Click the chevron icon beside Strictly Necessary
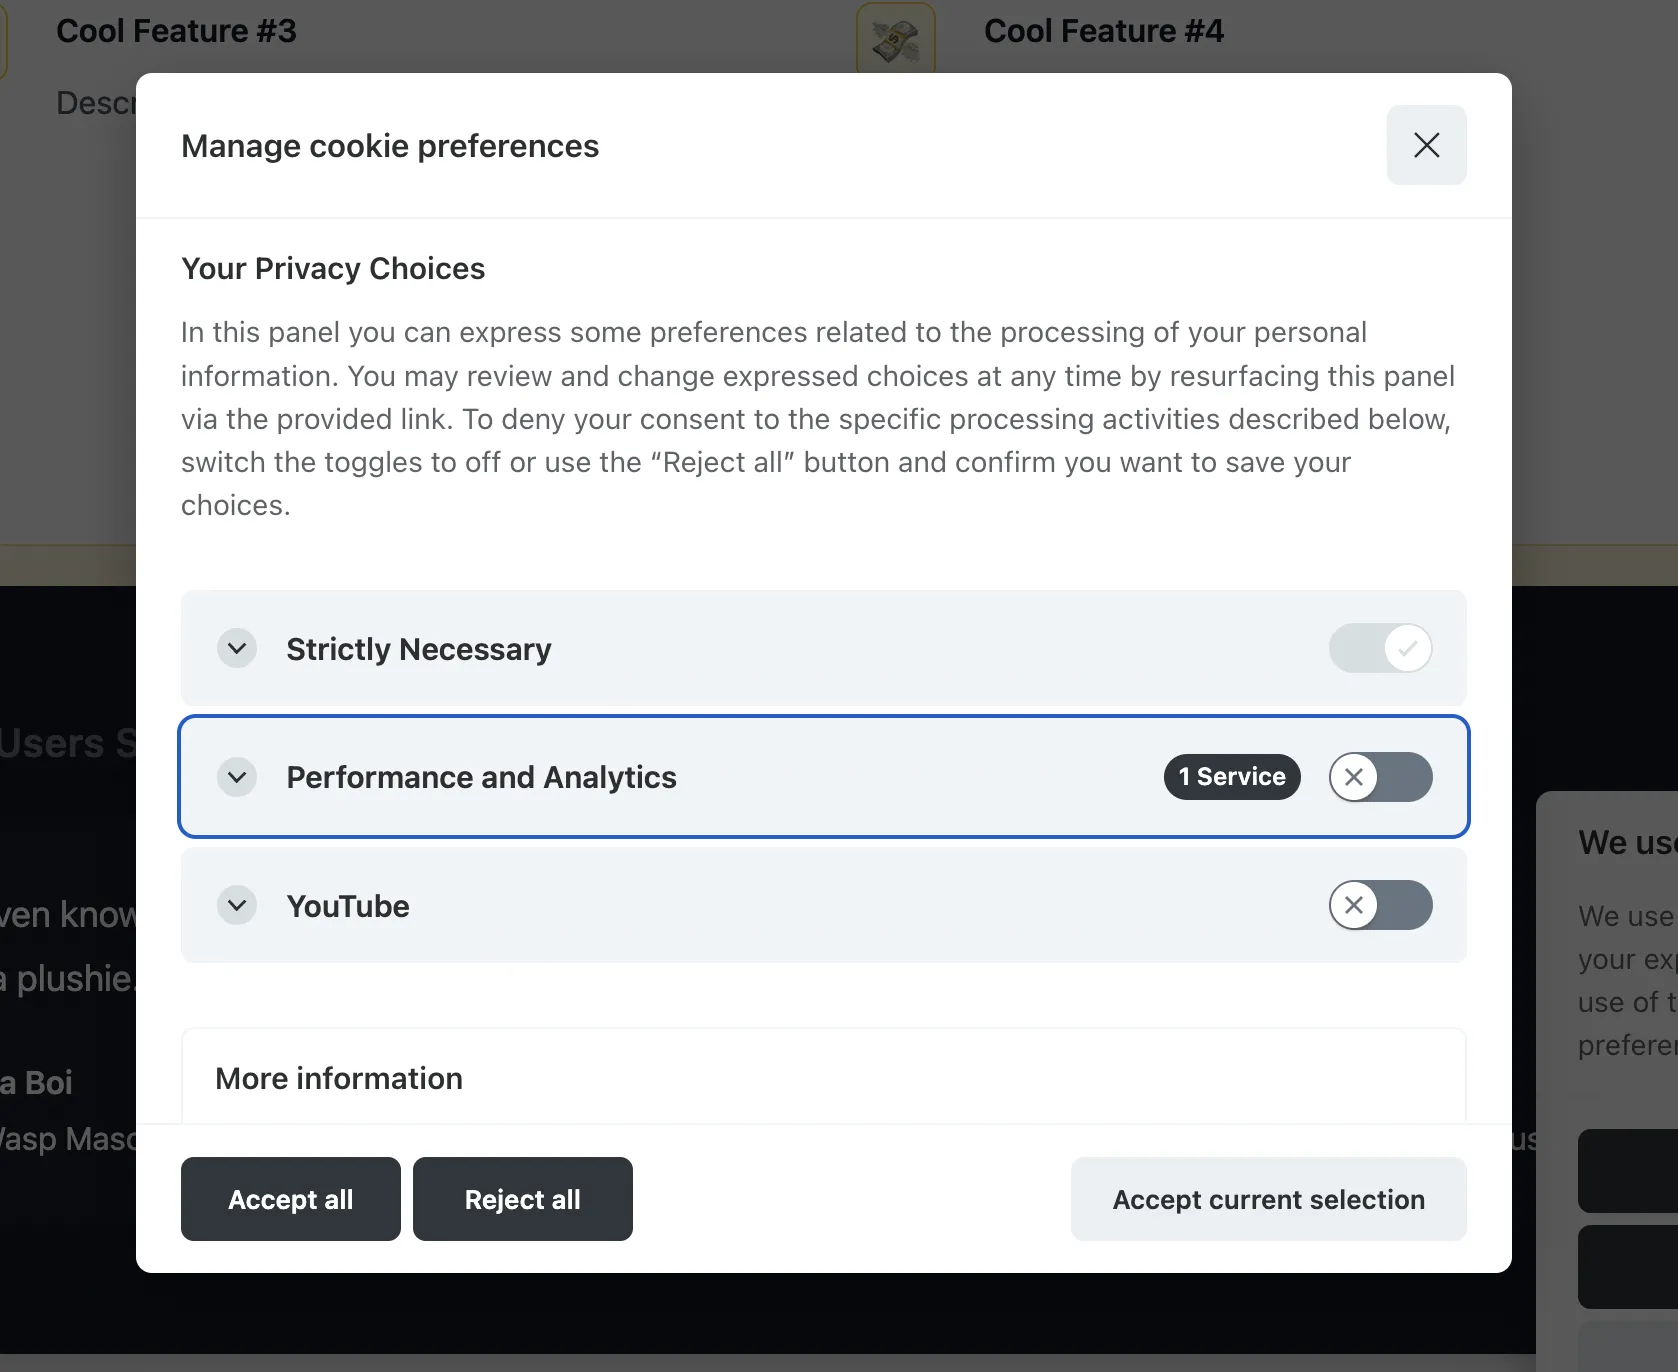Screen dimensions: 1678x1372 click(x=237, y=648)
